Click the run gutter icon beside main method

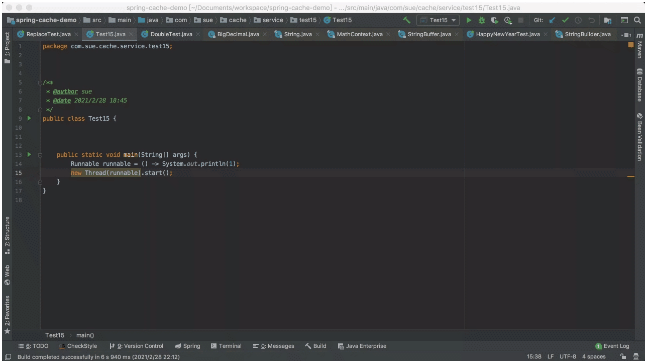pos(29,155)
